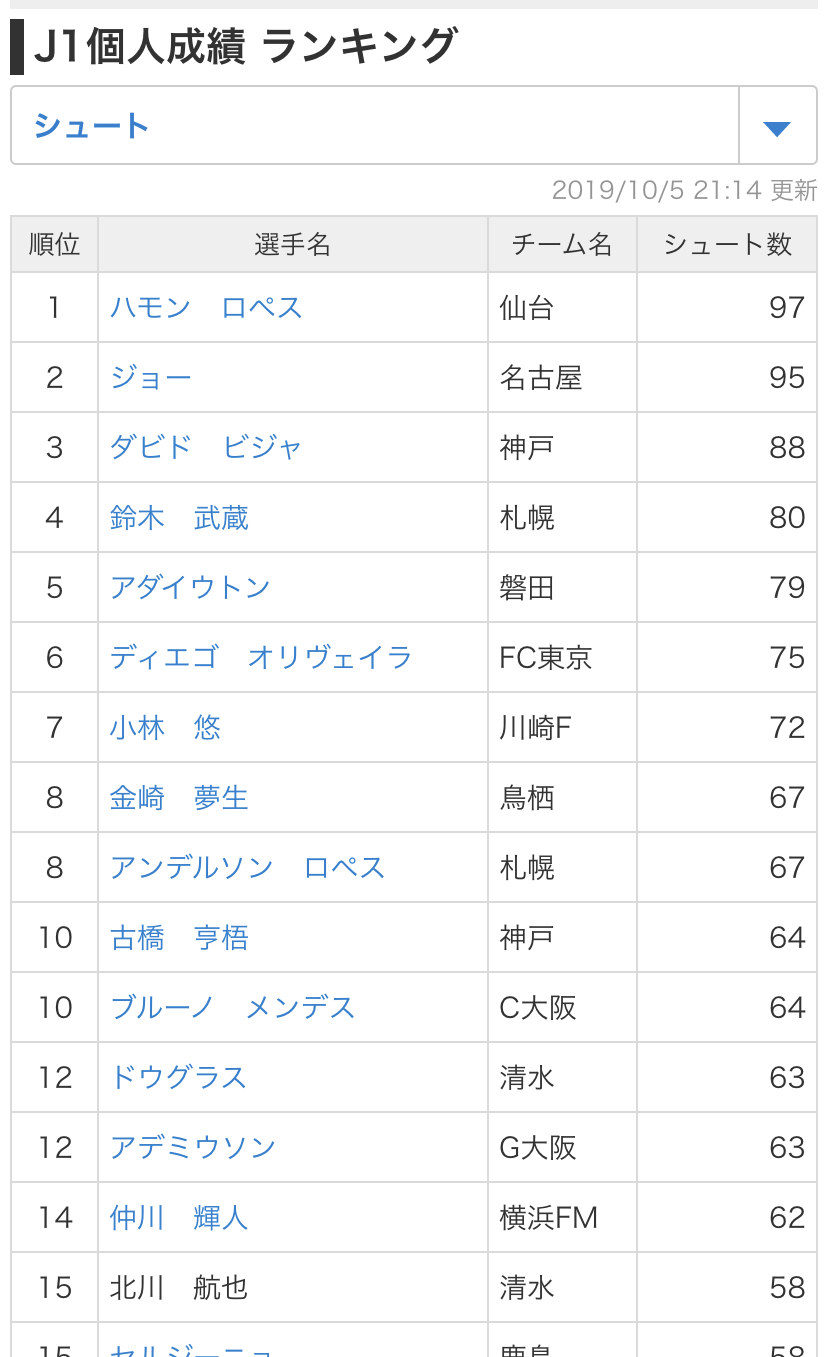Open player profile 鈴木 武蔵

(179, 518)
